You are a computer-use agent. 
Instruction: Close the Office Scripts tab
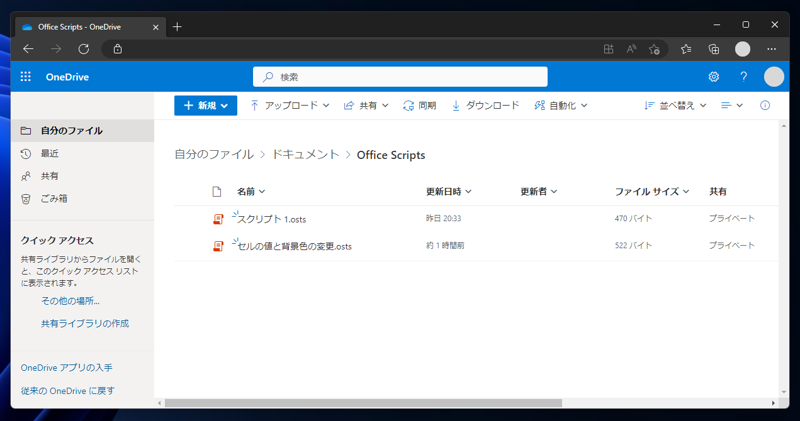[156, 27]
